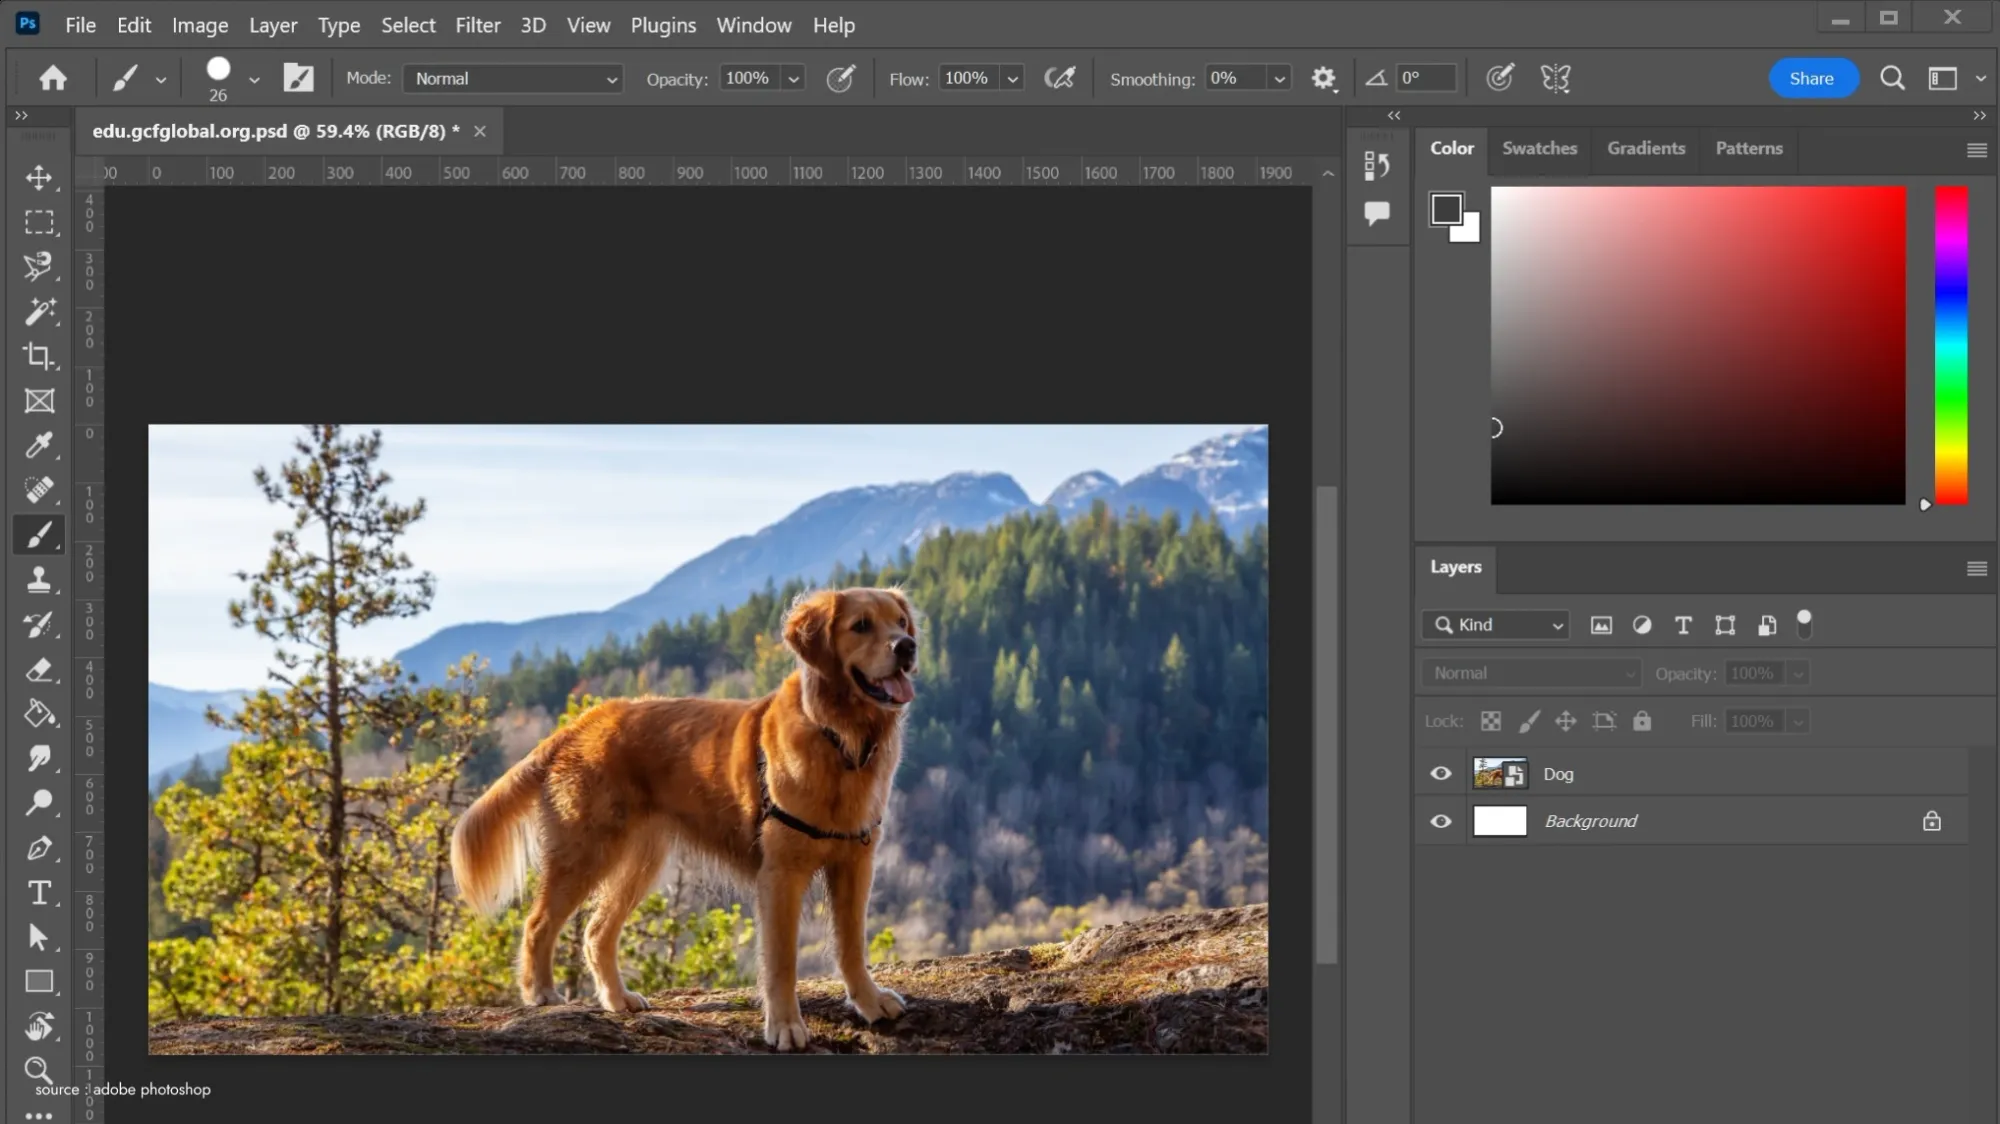The height and width of the screenshot is (1124, 2000).
Task: Toggle lock all for layer
Action: (1642, 721)
